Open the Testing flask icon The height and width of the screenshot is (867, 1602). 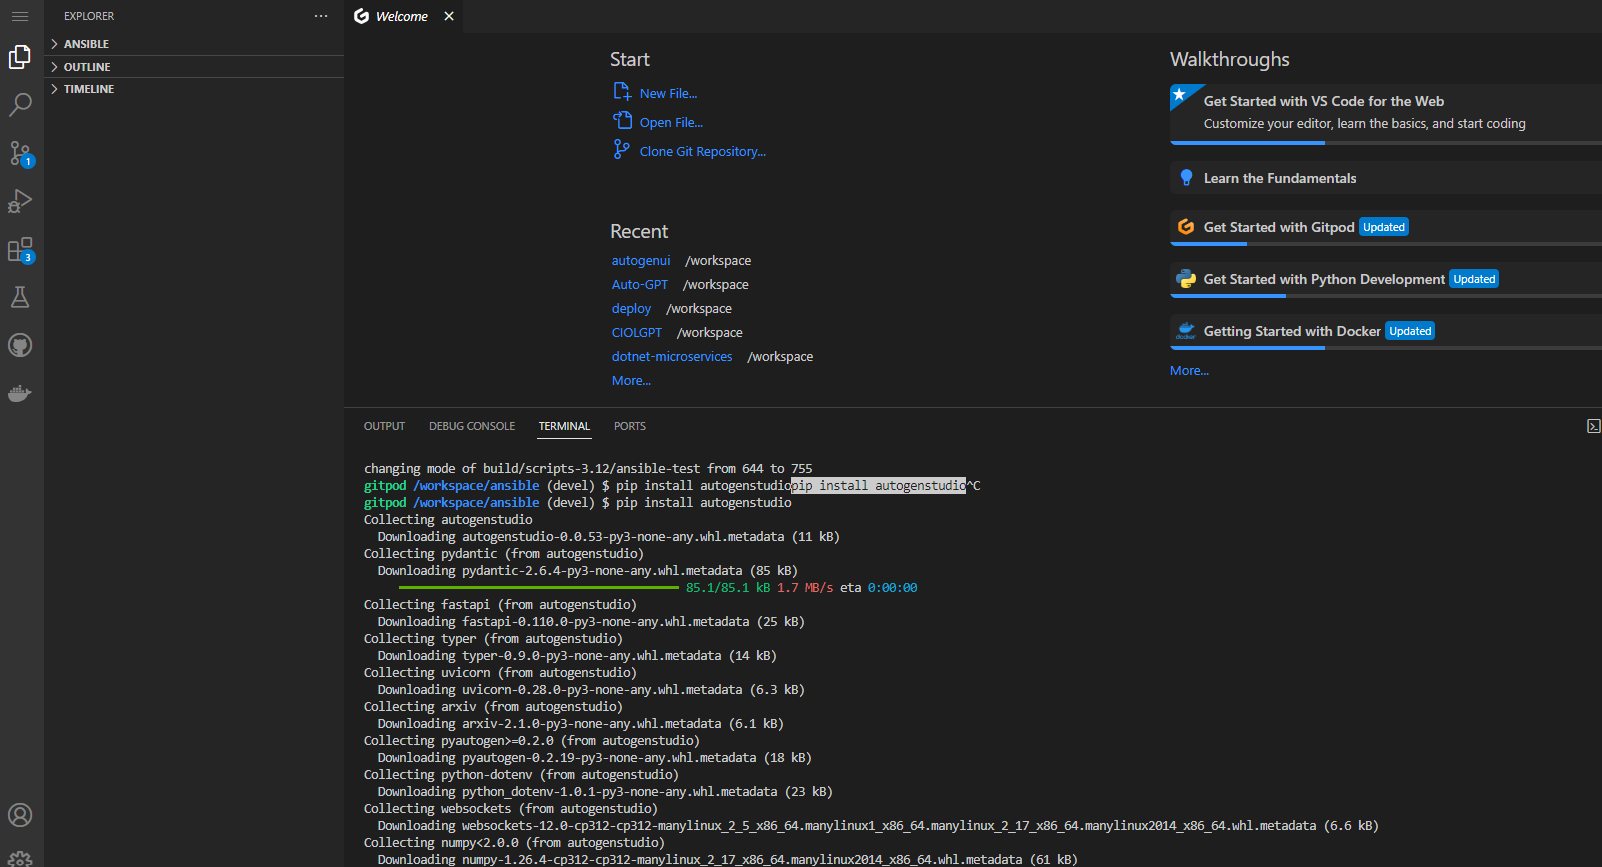click(x=20, y=297)
